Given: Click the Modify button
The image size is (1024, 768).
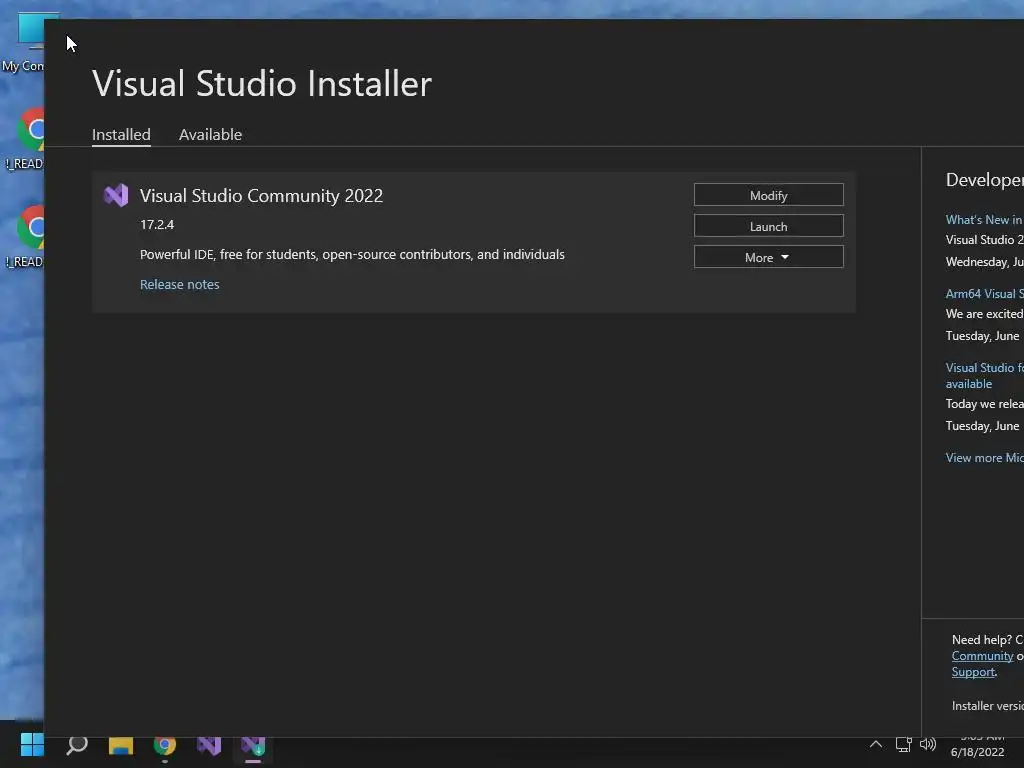Looking at the screenshot, I should point(768,195).
